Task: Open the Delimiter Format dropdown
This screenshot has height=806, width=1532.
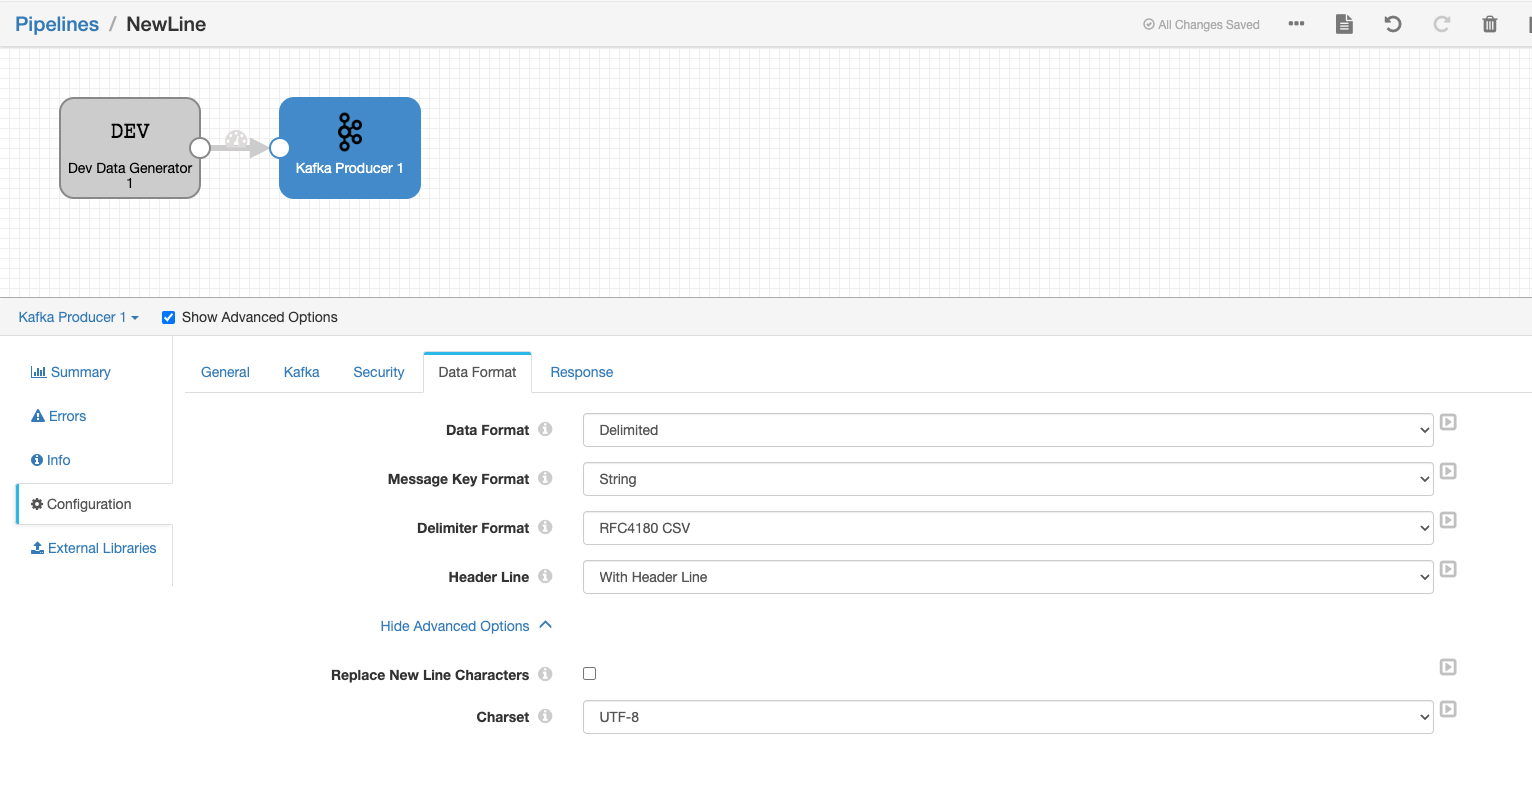Action: [1008, 528]
